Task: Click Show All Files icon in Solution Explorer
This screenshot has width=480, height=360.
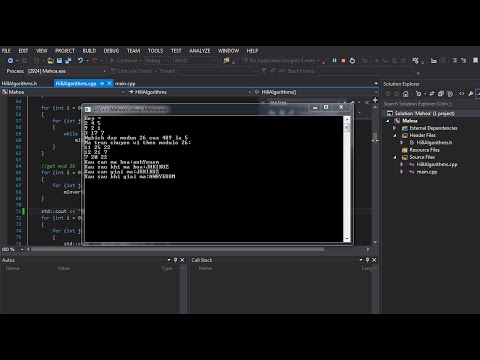Action: tap(450, 94)
